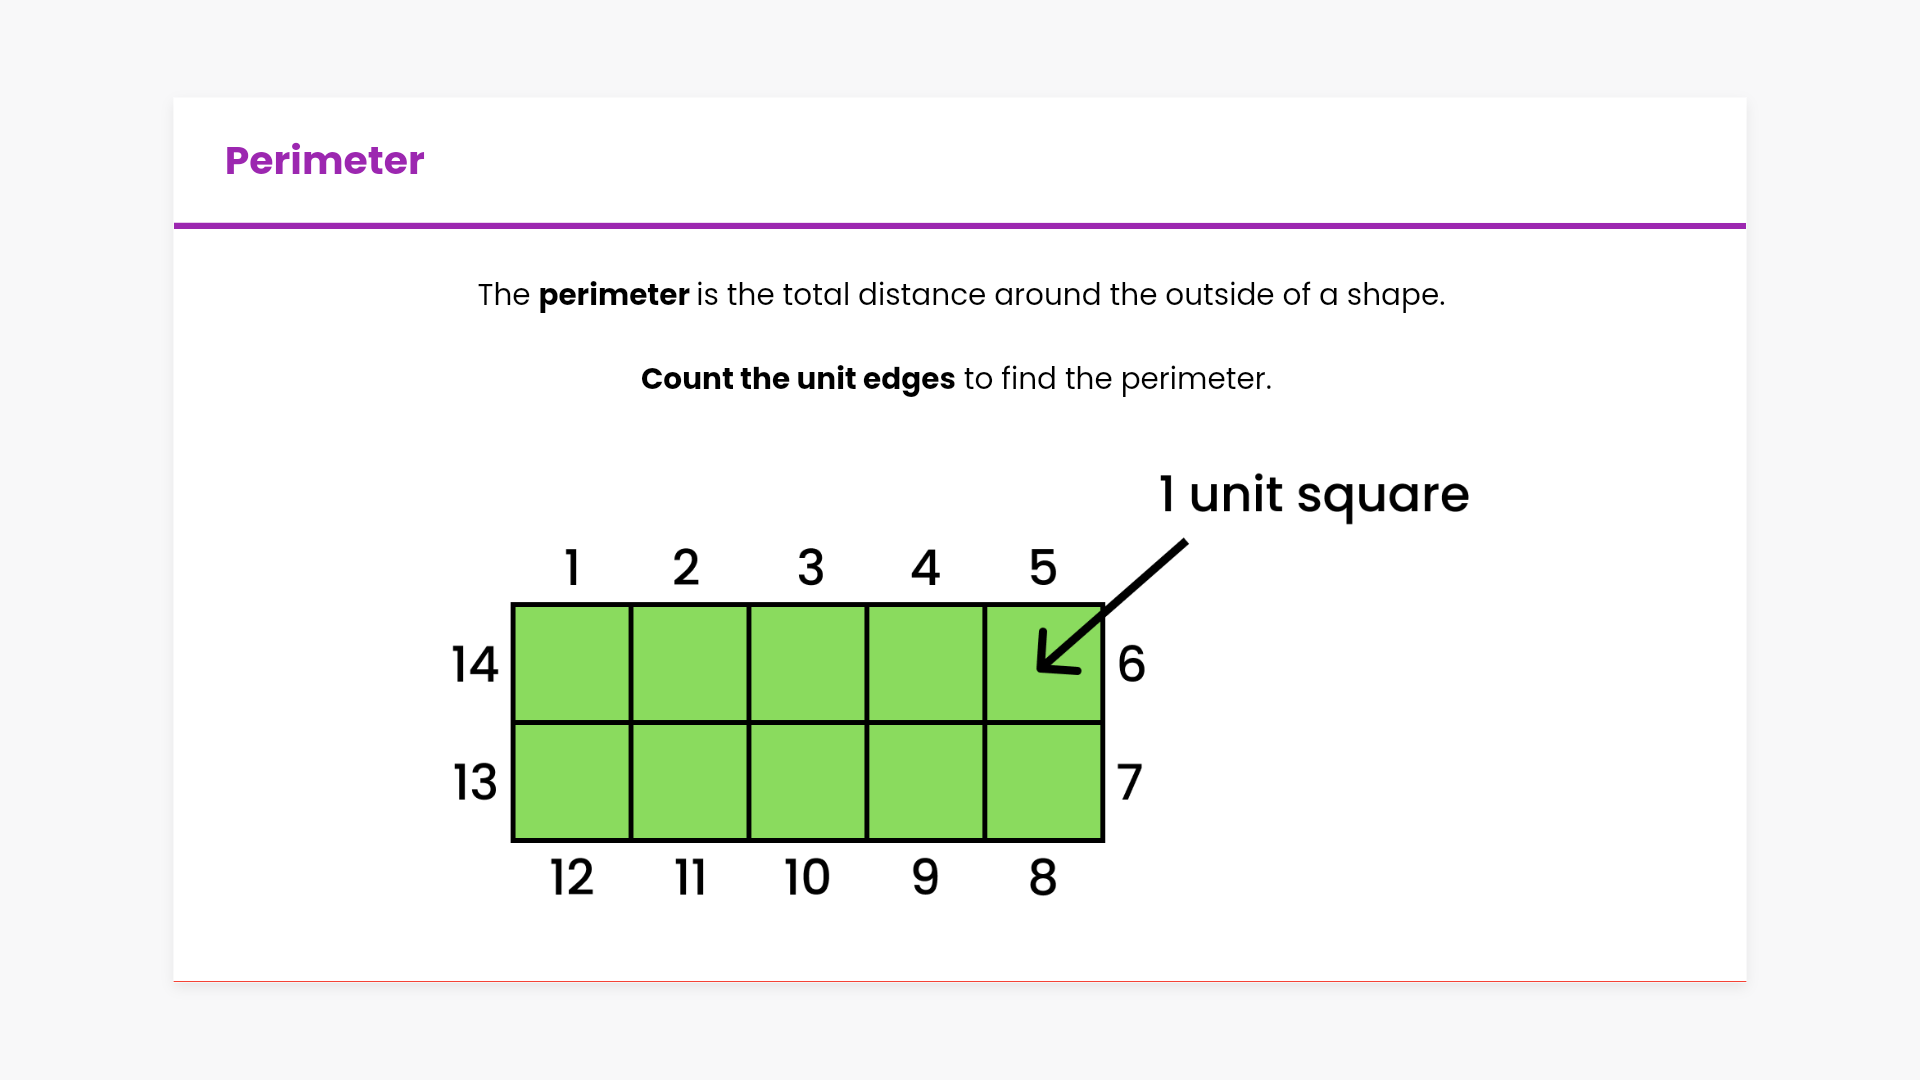Image resolution: width=1920 pixels, height=1080 pixels.
Task: Click edge number 7 beside the grid
Action: coord(1129,782)
